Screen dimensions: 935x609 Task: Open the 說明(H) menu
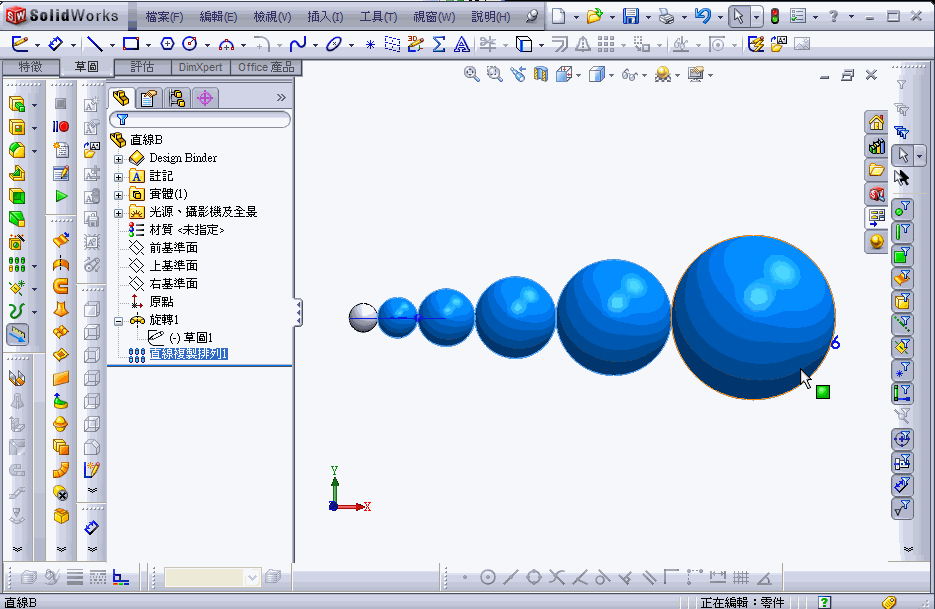click(491, 17)
